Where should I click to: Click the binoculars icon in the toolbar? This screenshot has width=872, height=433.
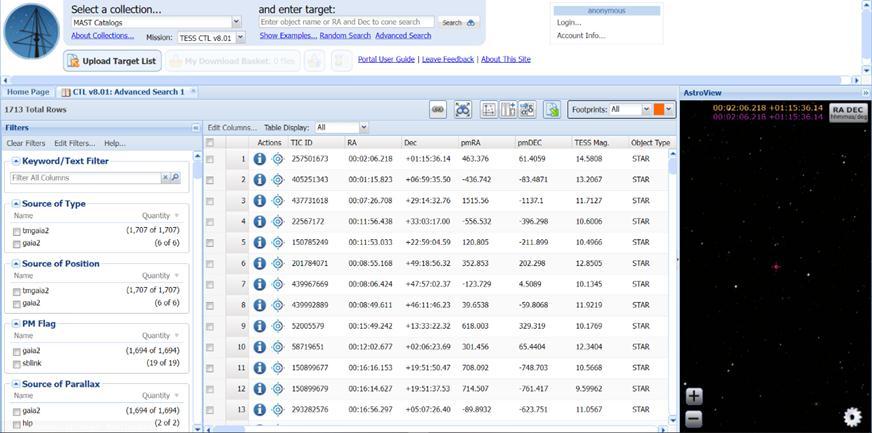(463, 109)
